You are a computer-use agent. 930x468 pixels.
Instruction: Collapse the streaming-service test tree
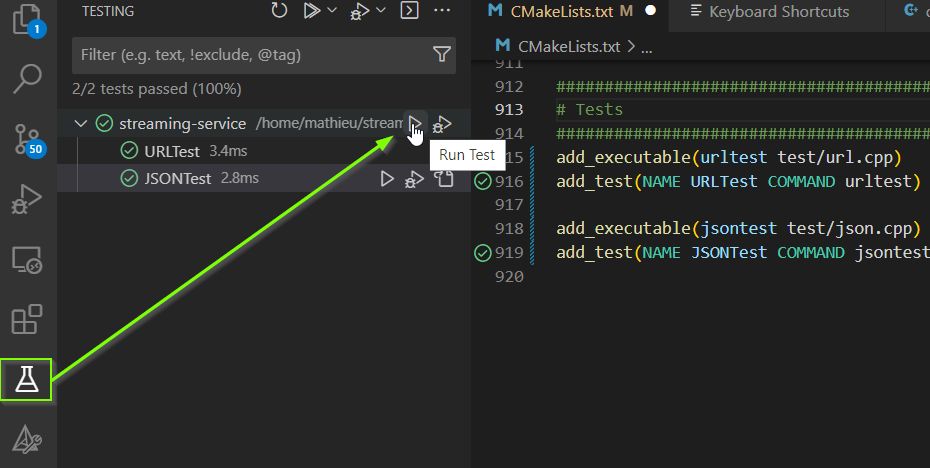pos(81,123)
